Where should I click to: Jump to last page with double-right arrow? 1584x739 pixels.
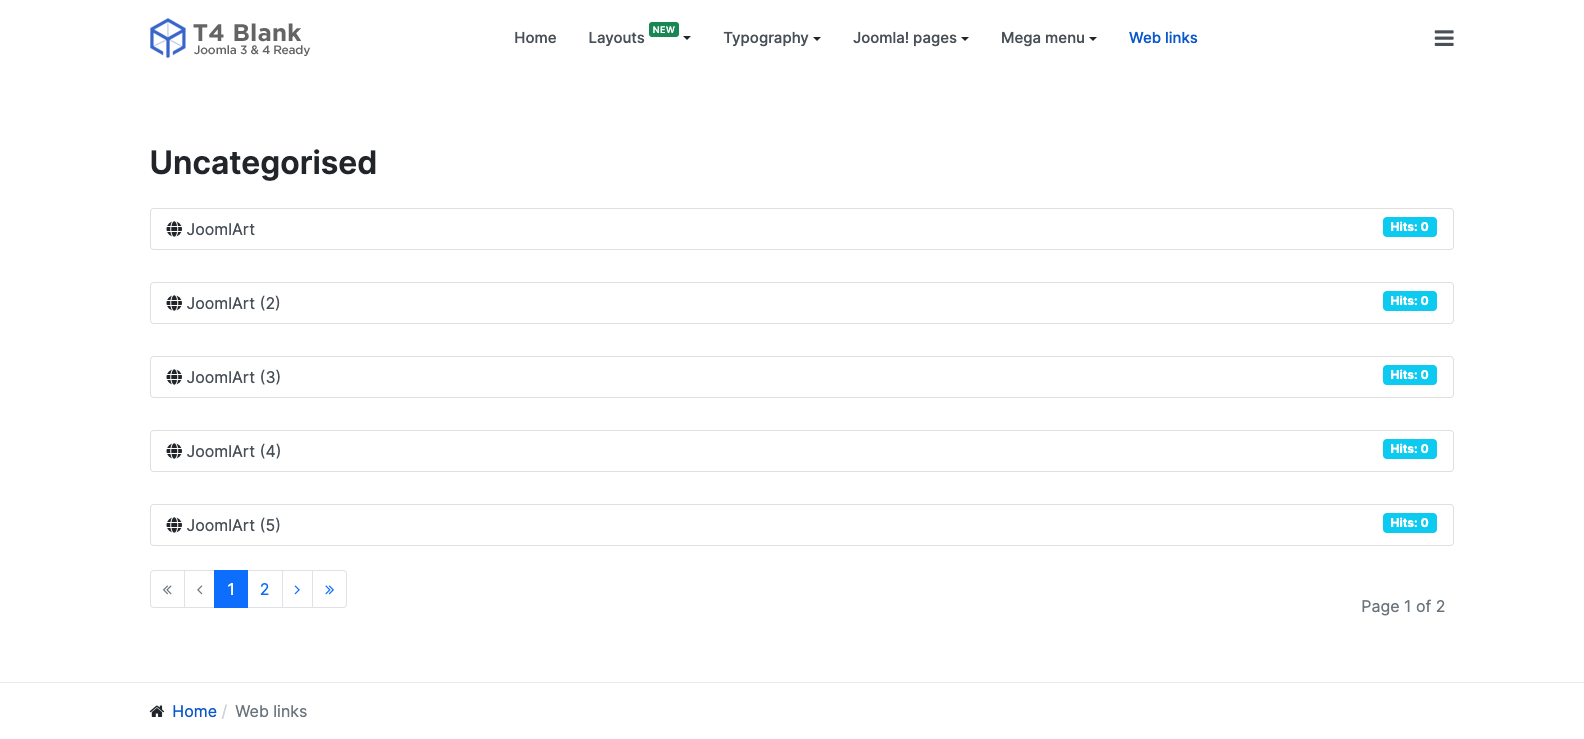[x=329, y=589]
